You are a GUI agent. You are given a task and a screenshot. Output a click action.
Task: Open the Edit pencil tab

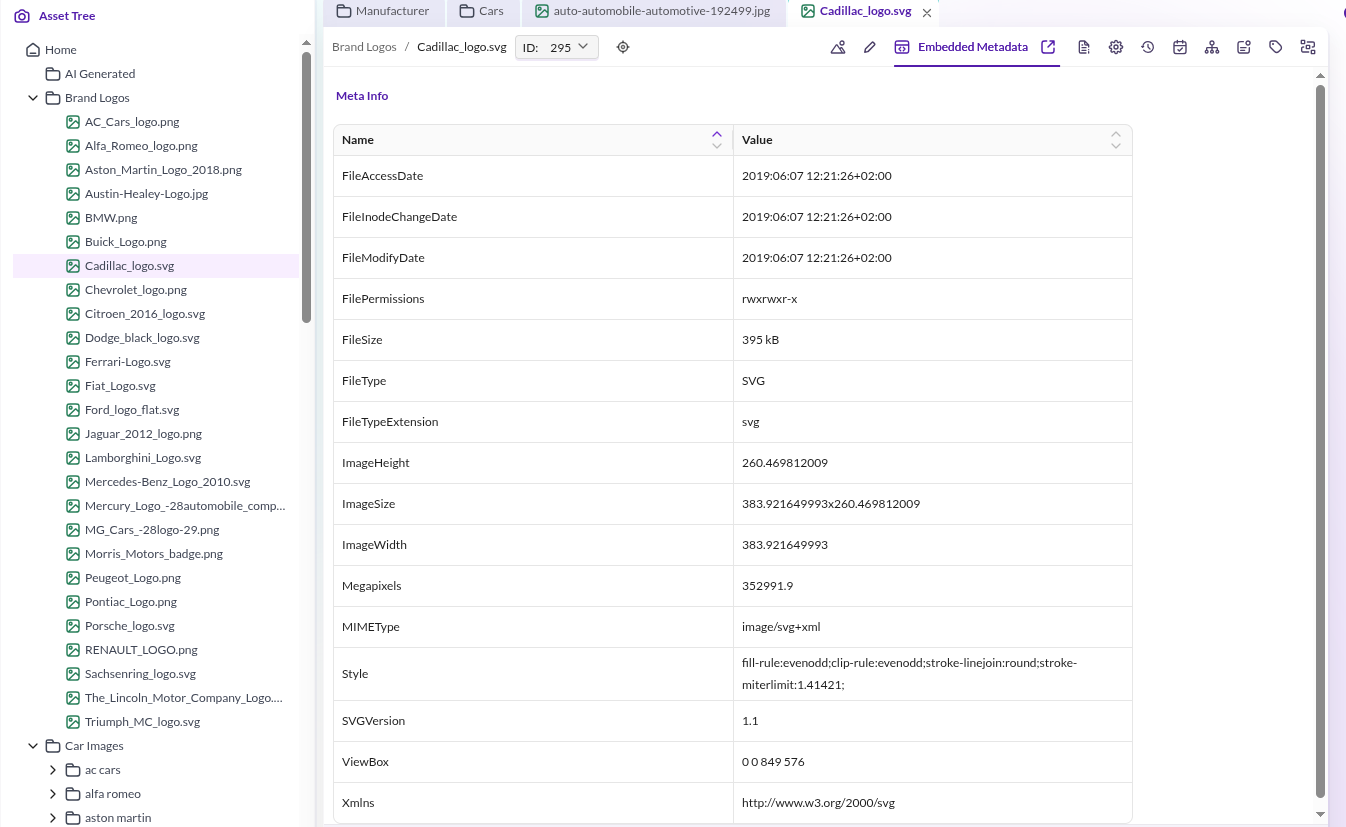tap(870, 47)
